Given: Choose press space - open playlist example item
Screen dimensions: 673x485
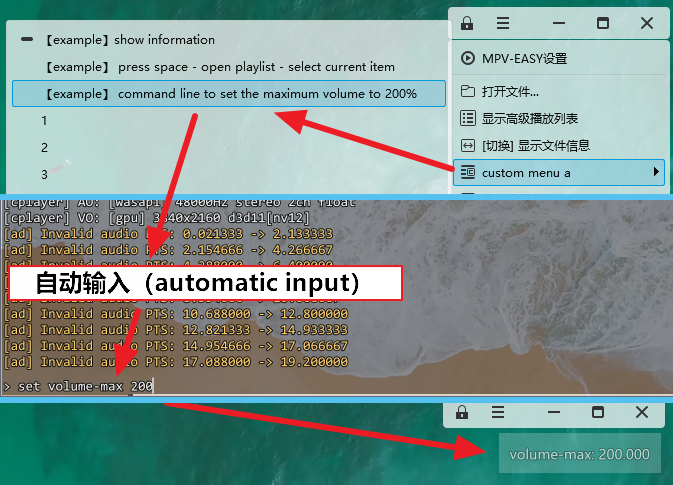Looking at the screenshot, I should click(229, 67).
